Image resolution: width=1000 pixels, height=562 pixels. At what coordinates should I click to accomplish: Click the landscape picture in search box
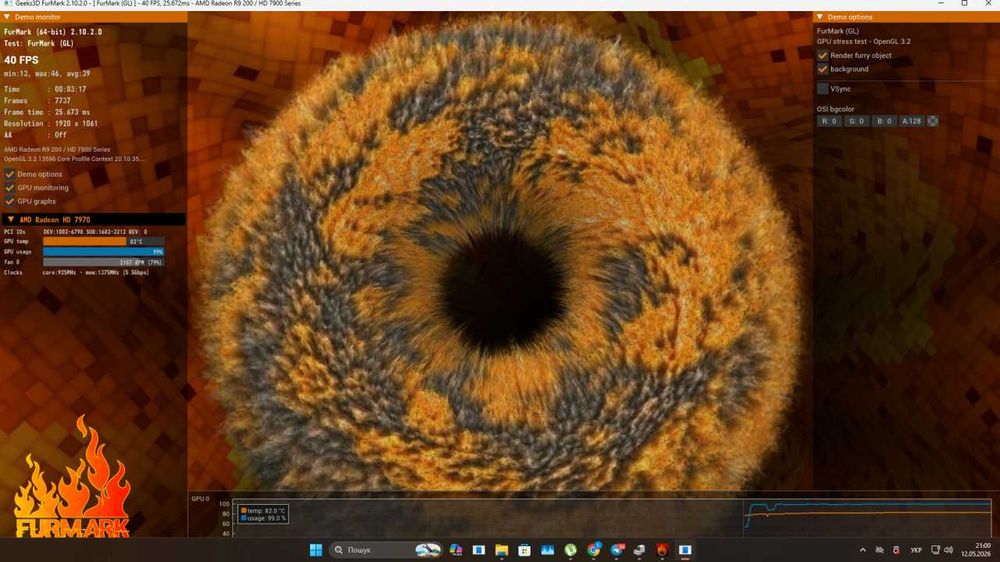click(427, 550)
